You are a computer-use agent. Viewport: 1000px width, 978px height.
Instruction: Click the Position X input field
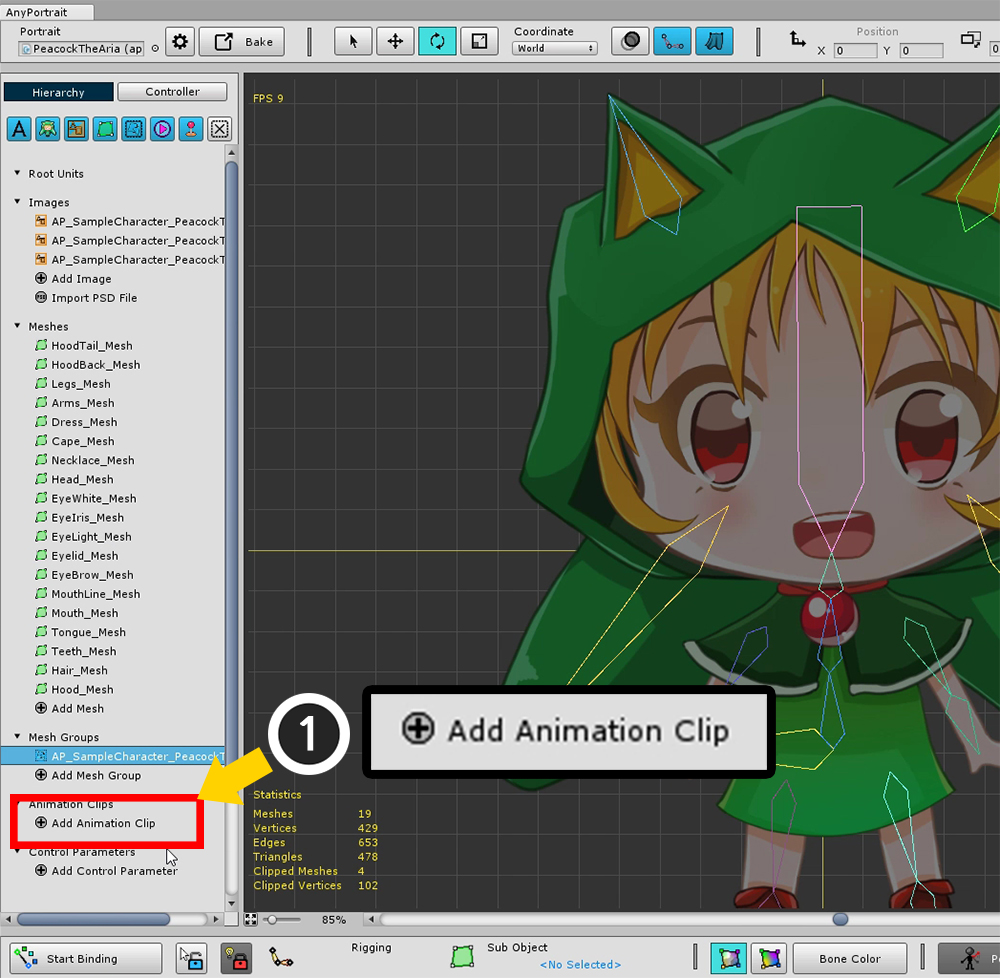click(855, 50)
